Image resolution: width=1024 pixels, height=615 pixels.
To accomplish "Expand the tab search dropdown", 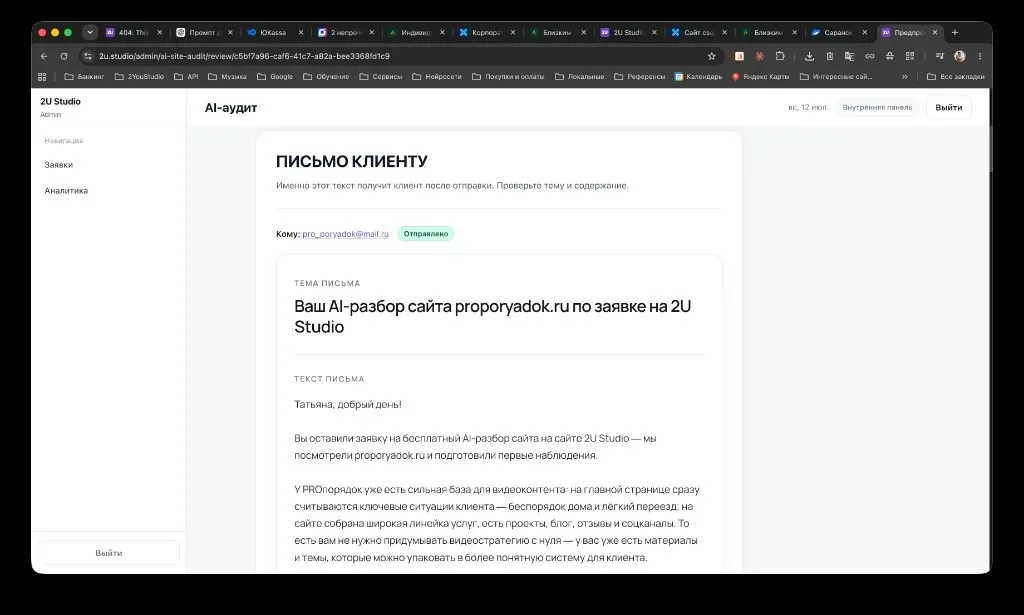I will (x=90, y=32).
